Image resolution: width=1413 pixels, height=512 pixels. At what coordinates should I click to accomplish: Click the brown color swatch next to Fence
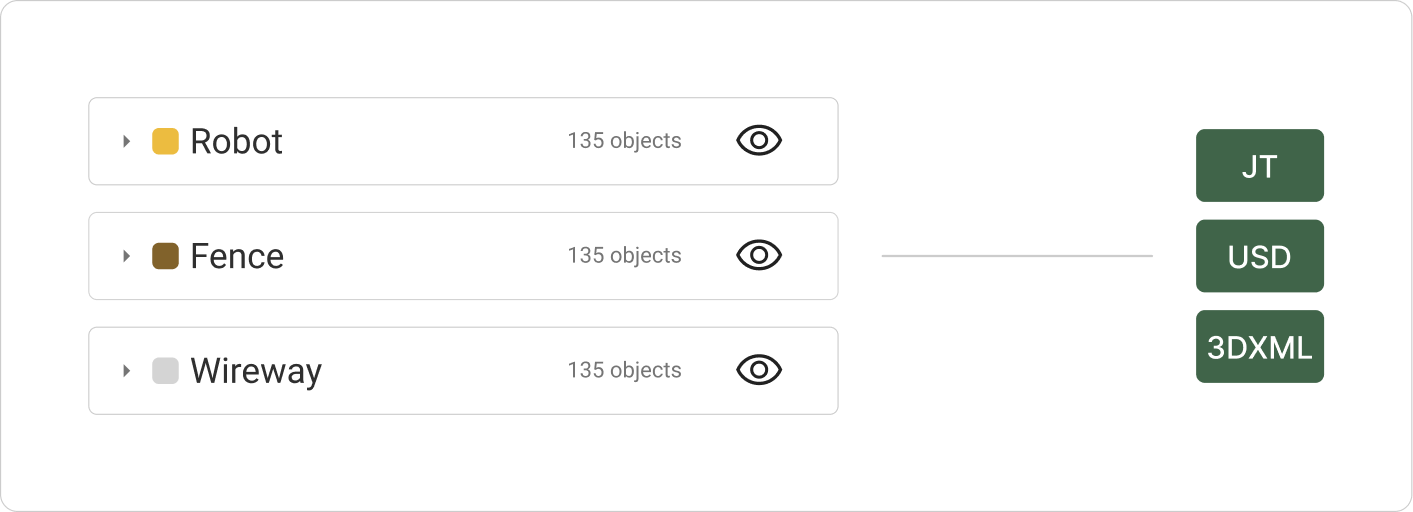point(165,256)
